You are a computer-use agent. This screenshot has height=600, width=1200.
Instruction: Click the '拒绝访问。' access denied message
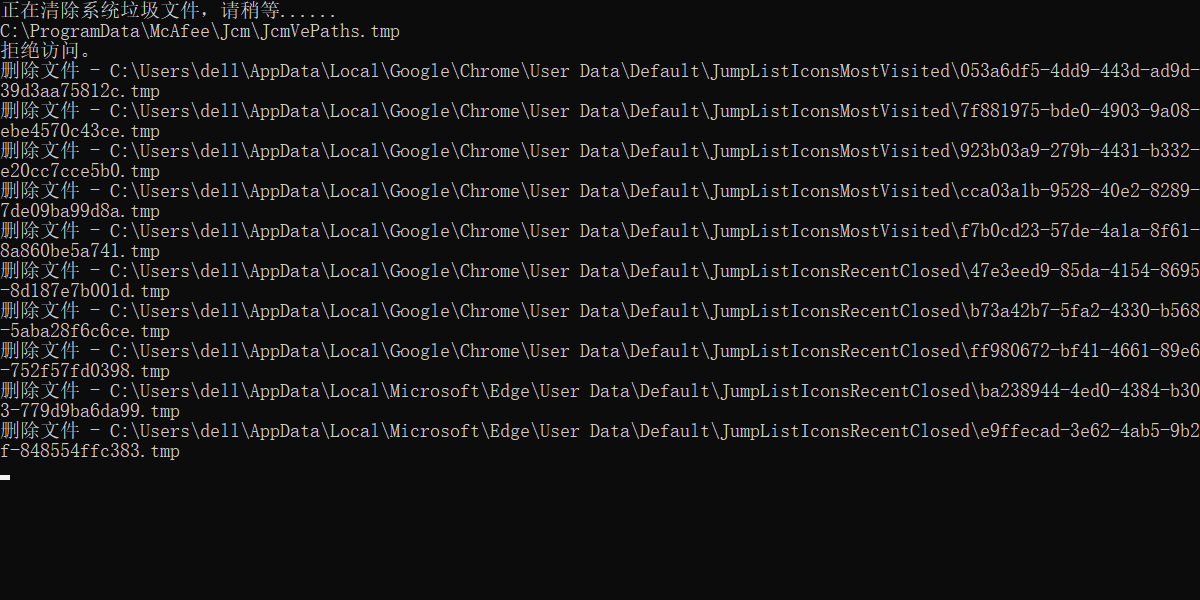[47, 51]
